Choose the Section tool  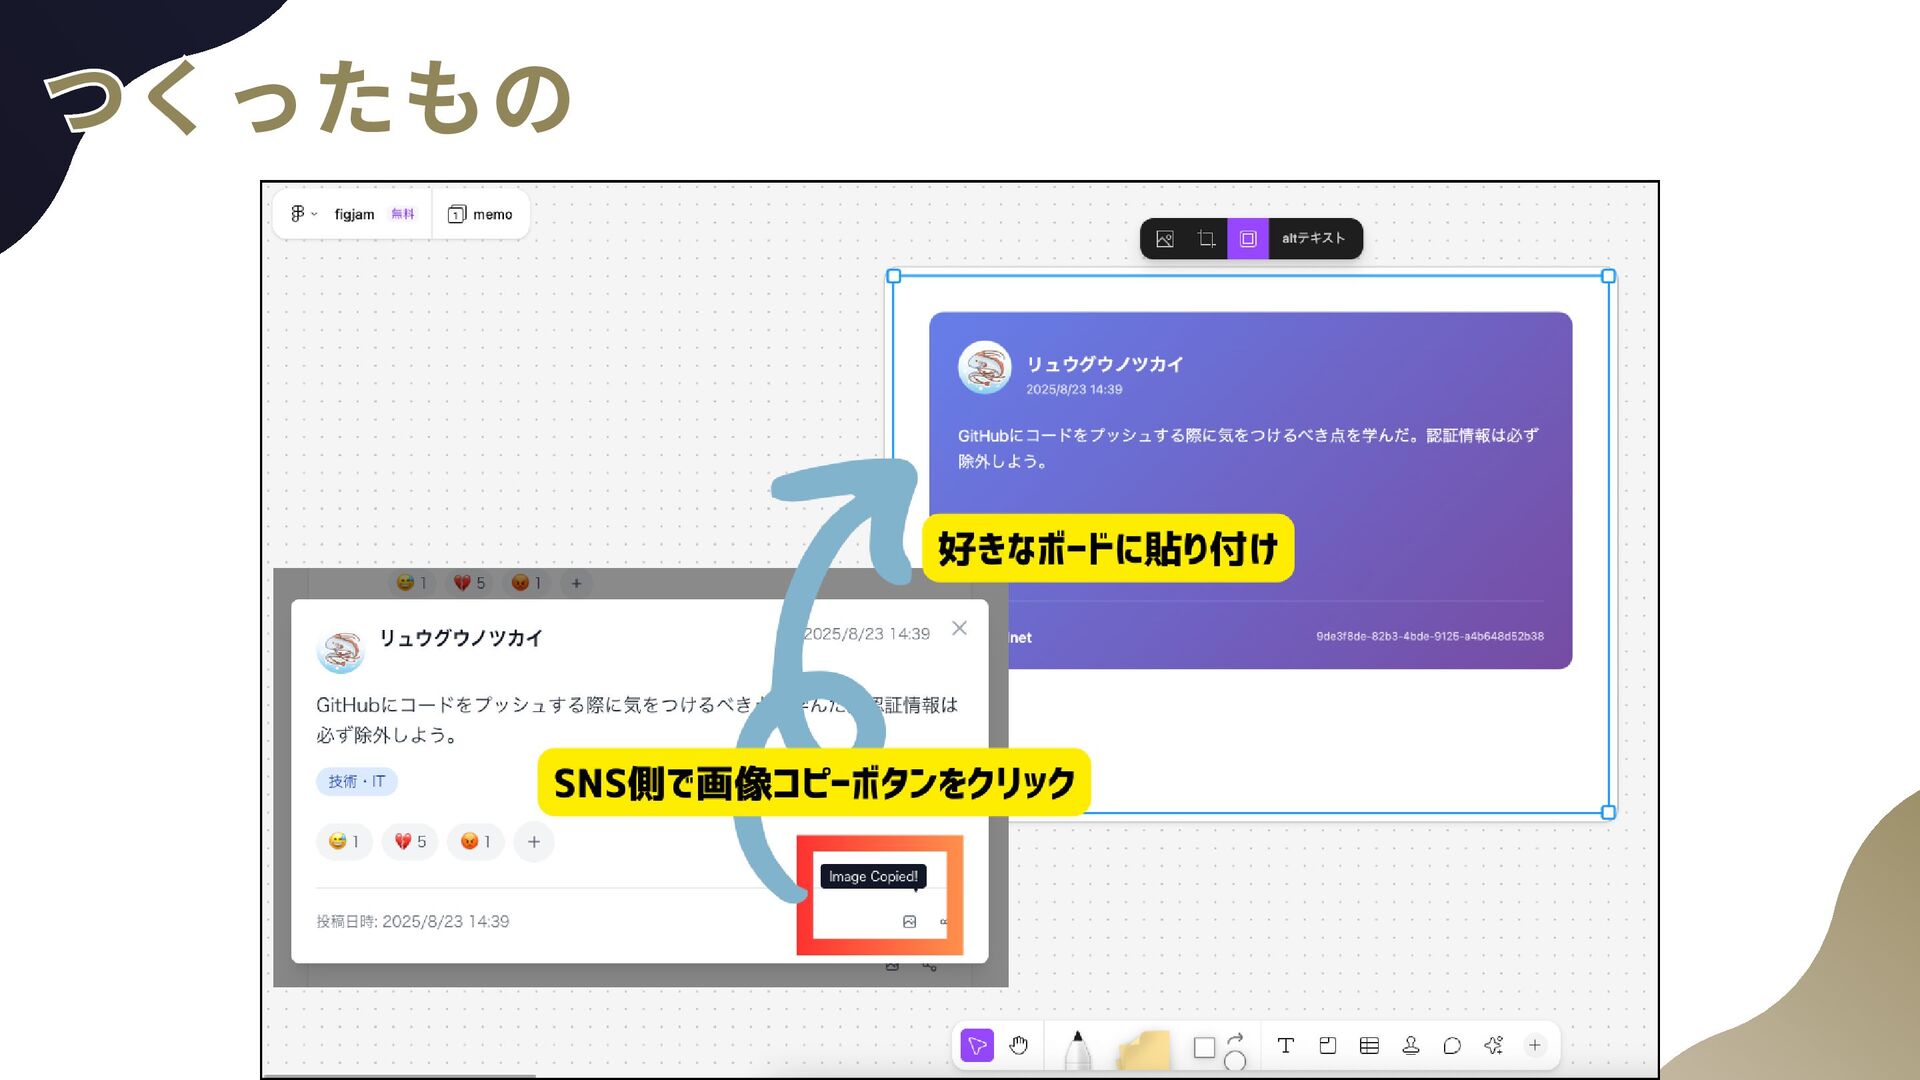tap(1327, 1046)
